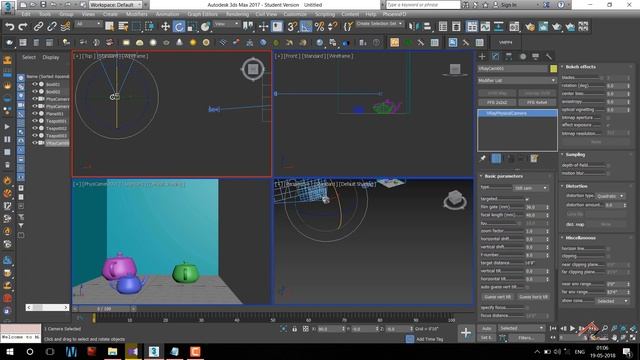Select the Select and Uniform Scale tool
Viewport: 640px width, 360px height.
point(192,27)
